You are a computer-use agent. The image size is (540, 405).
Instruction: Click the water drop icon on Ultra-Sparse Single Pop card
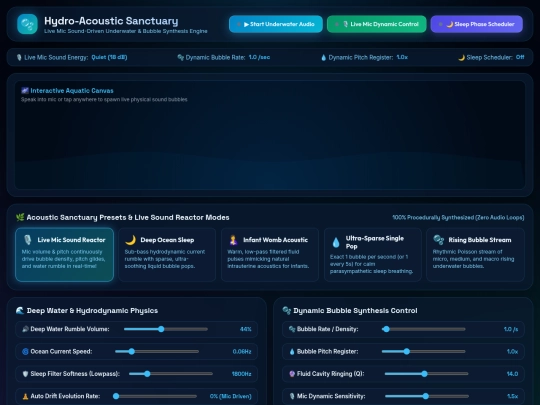pyautogui.click(x=336, y=242)
